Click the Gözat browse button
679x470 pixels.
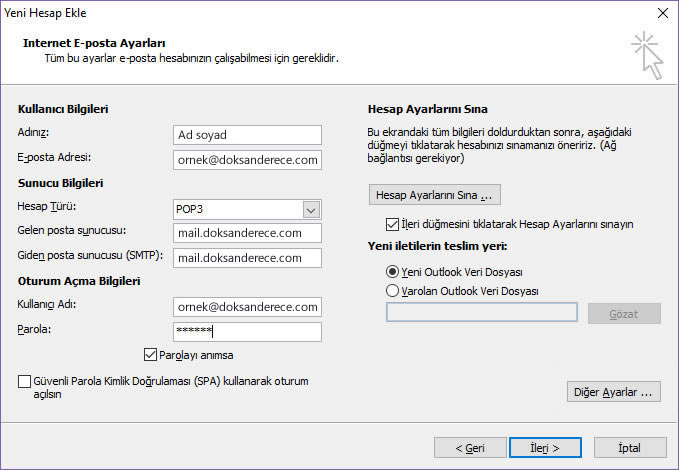(624, 314)
